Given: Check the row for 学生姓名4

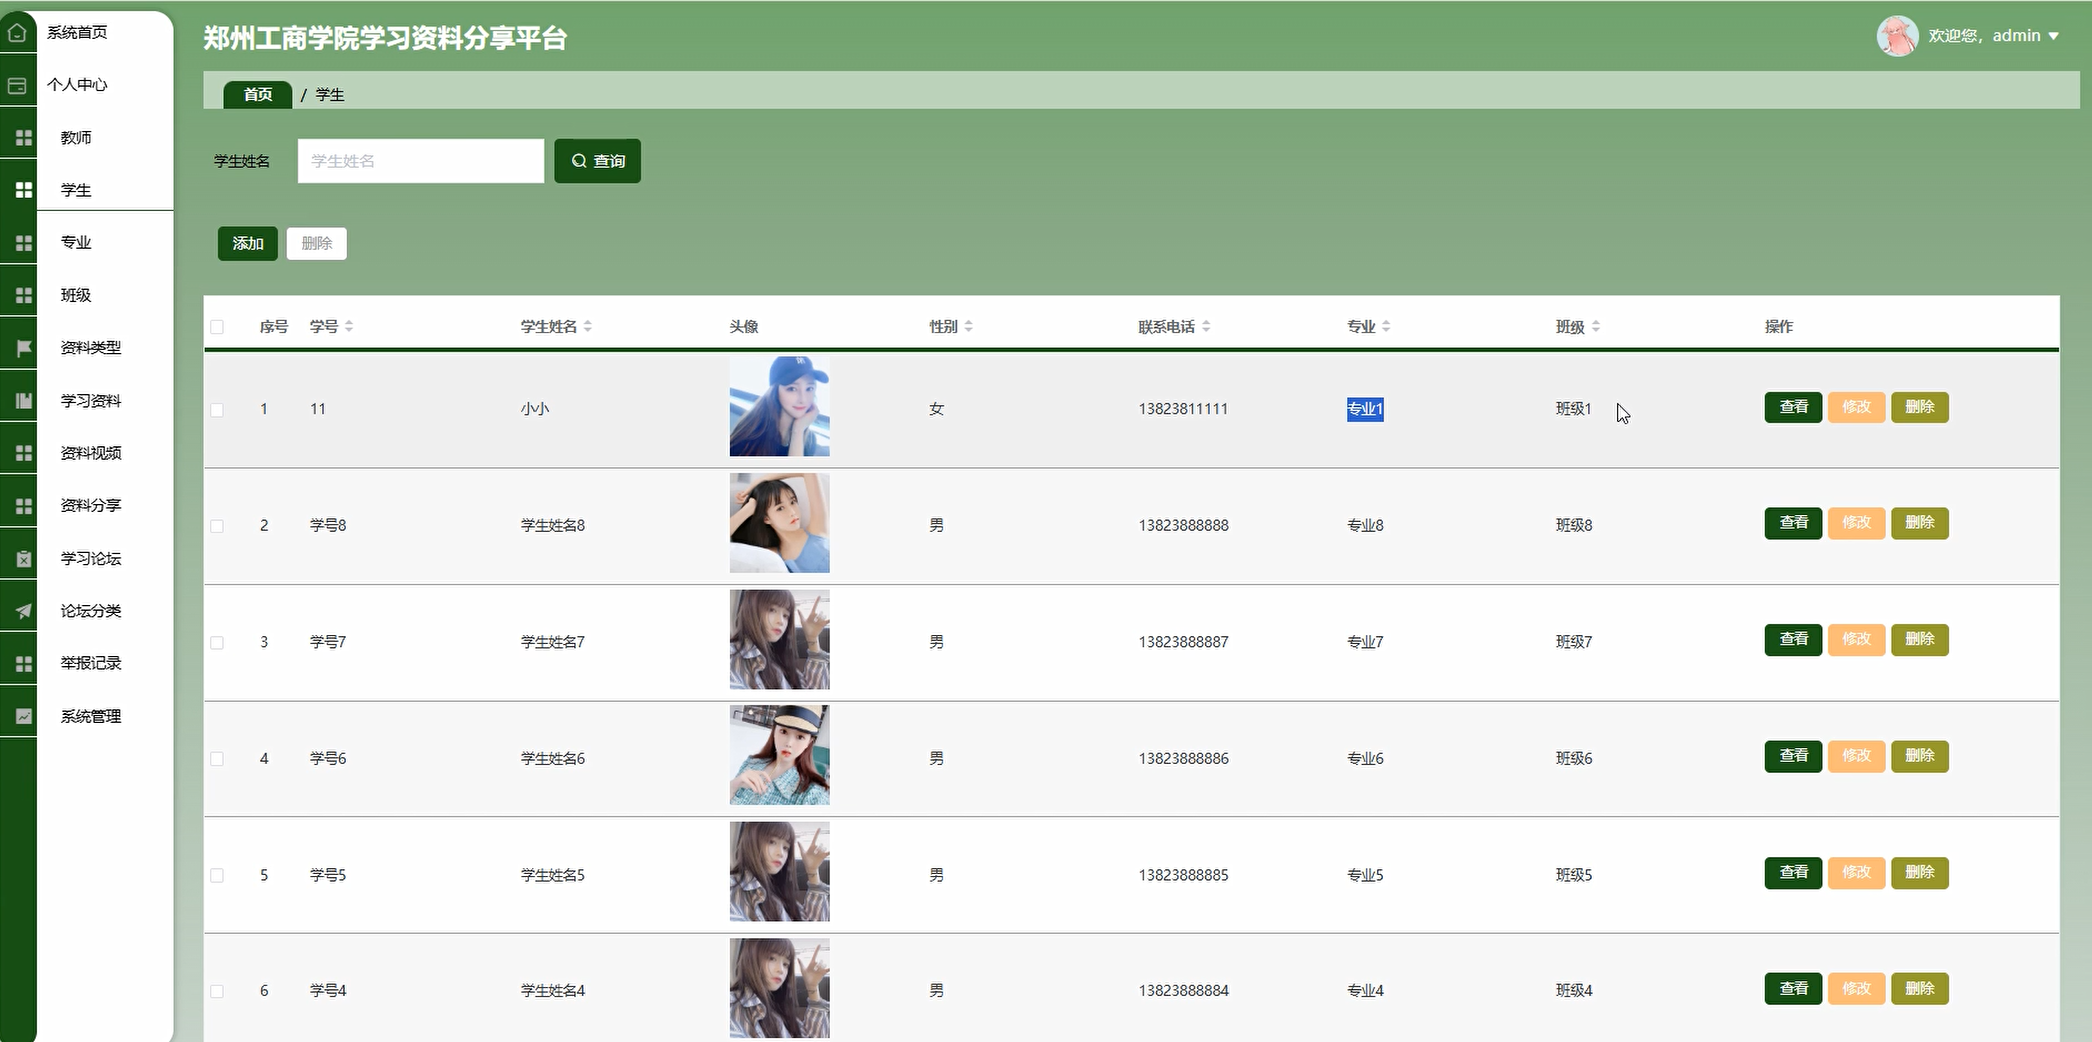Looking at the screenshot, I should click(x=217, y=991).
